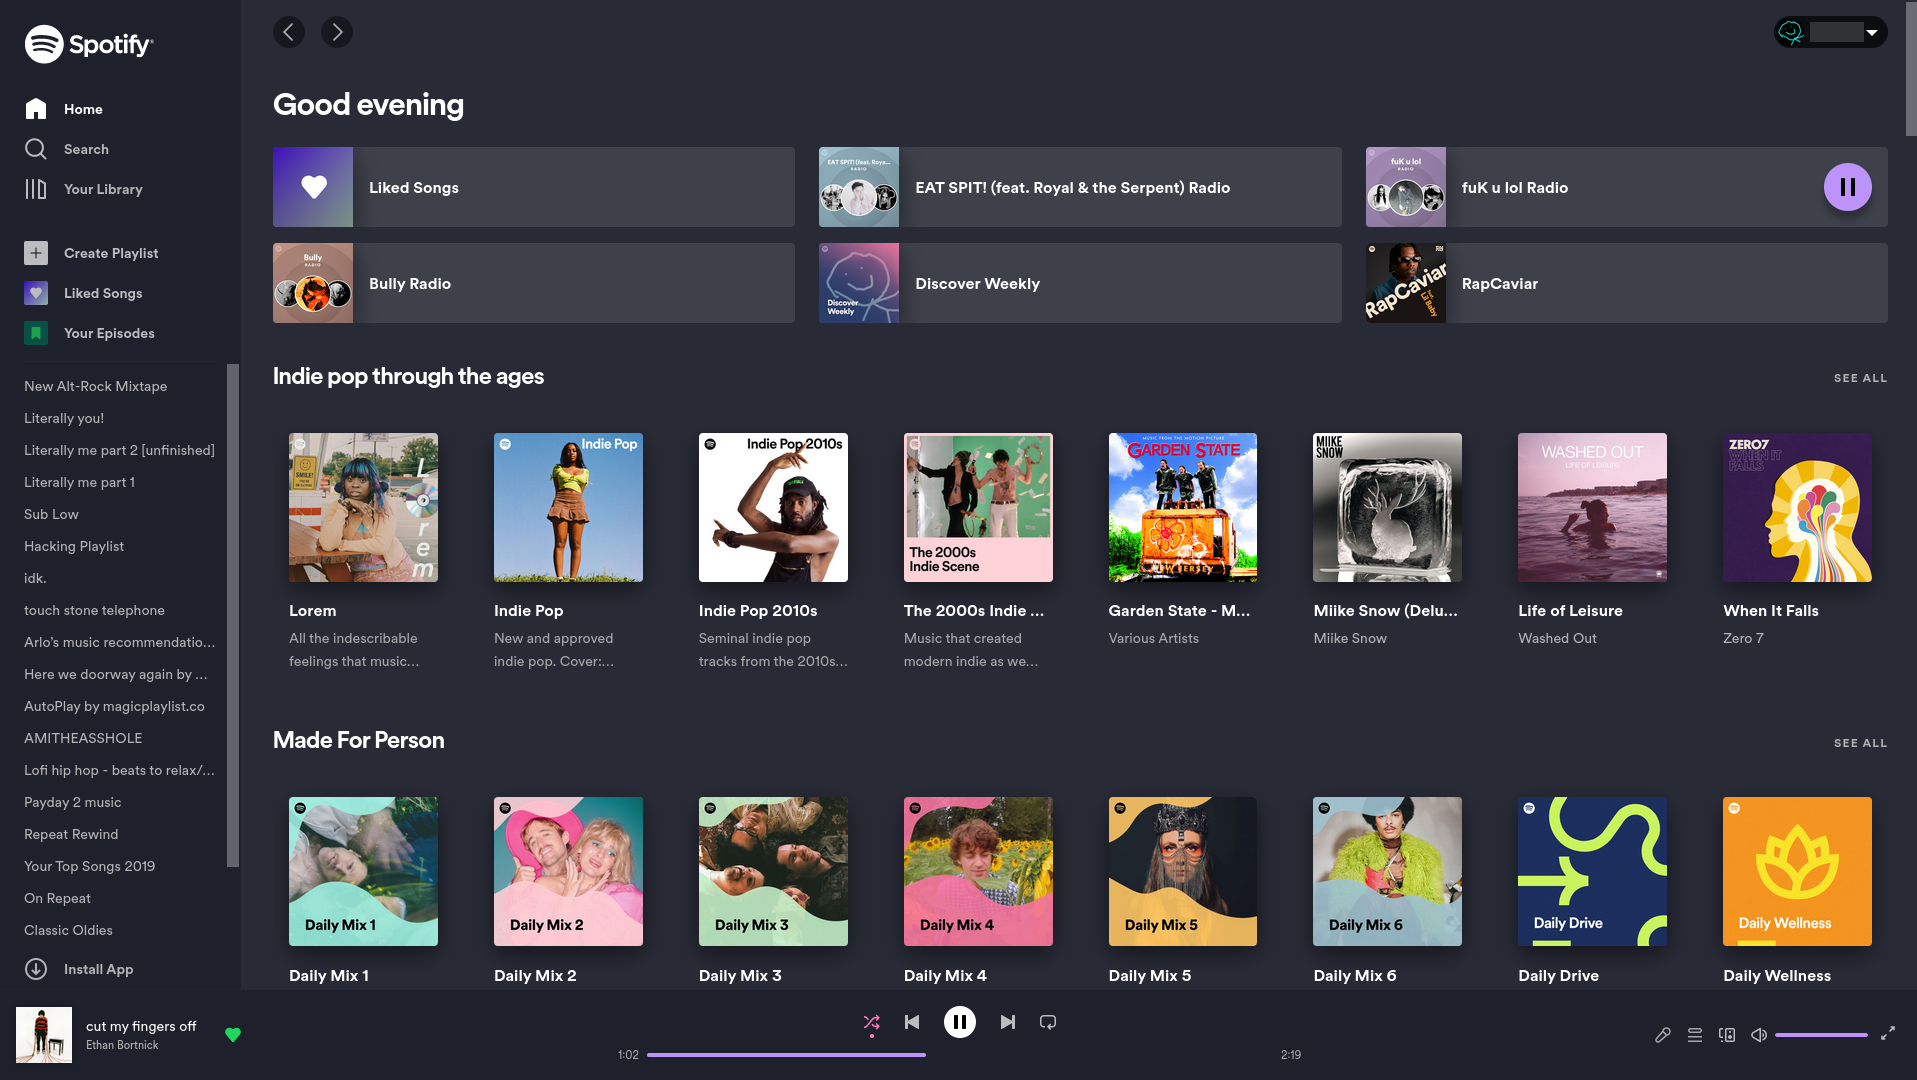Click the Spotify logo
This screenshot has width=1917, height=1080.
88,44
